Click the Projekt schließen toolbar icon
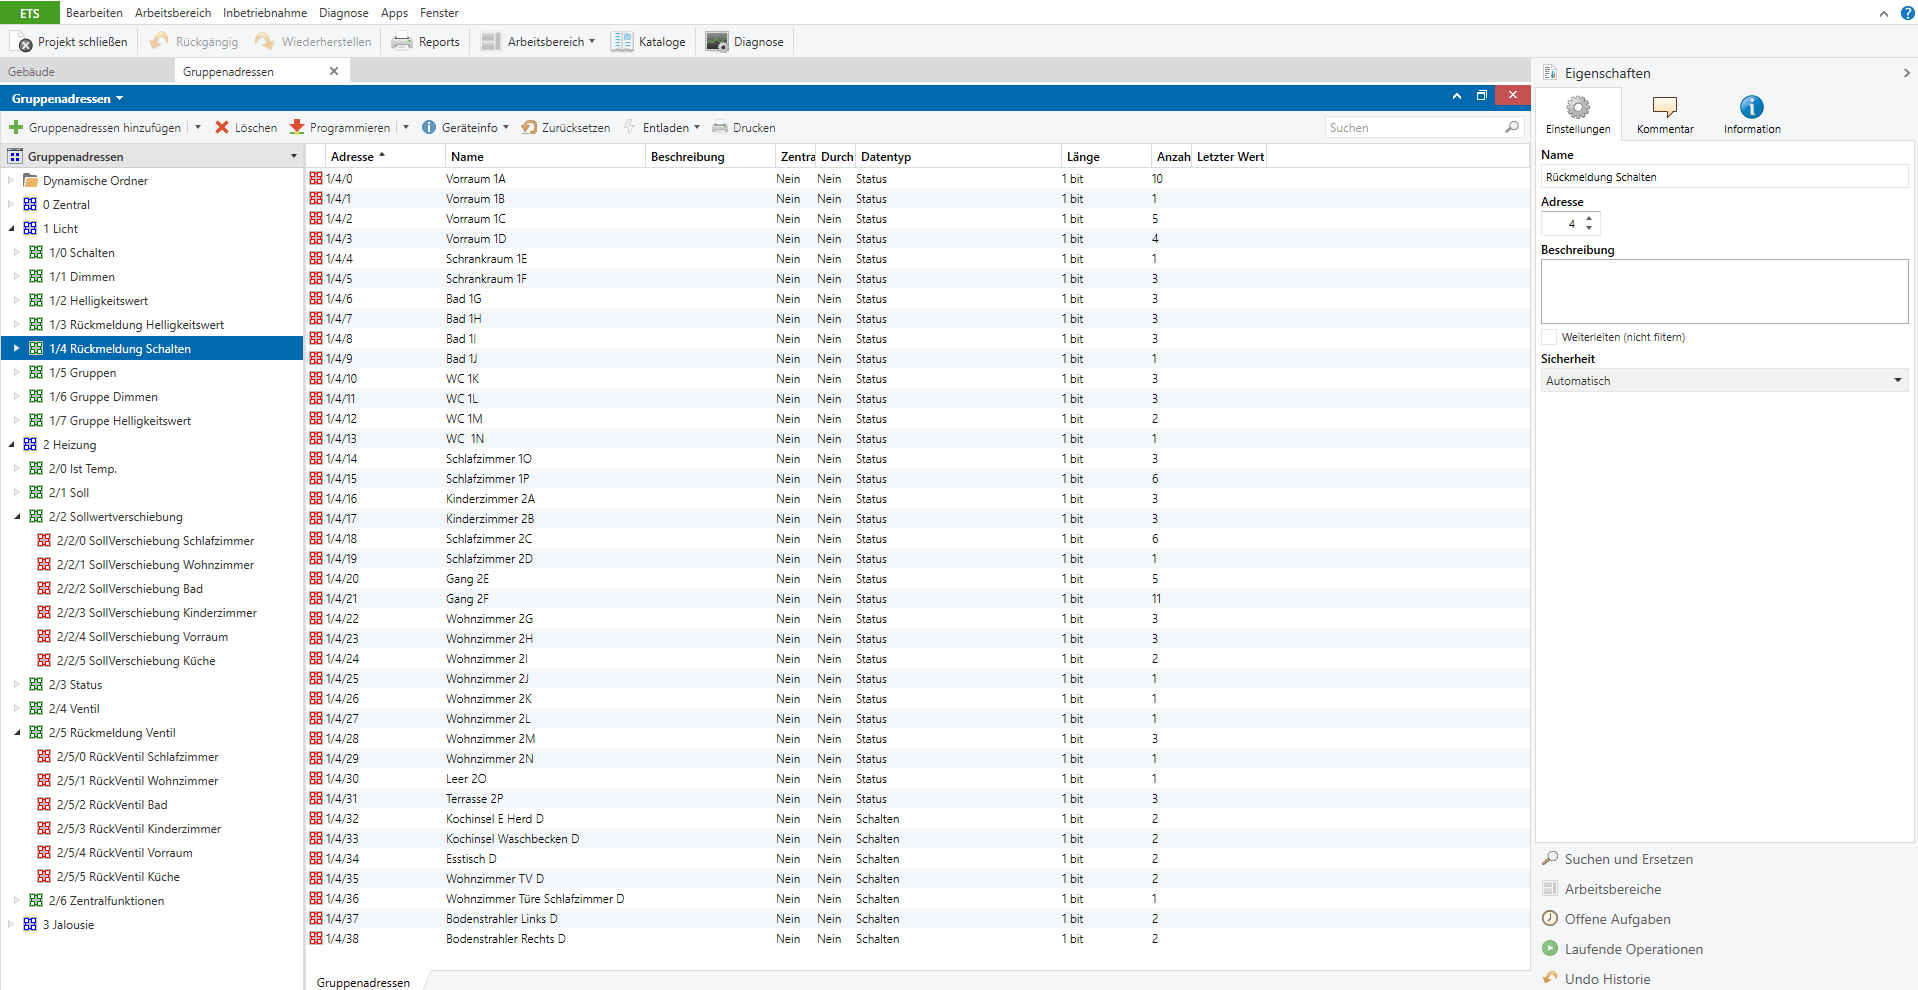The height and width of the screenshot is (990, 1918). [22, 42]
